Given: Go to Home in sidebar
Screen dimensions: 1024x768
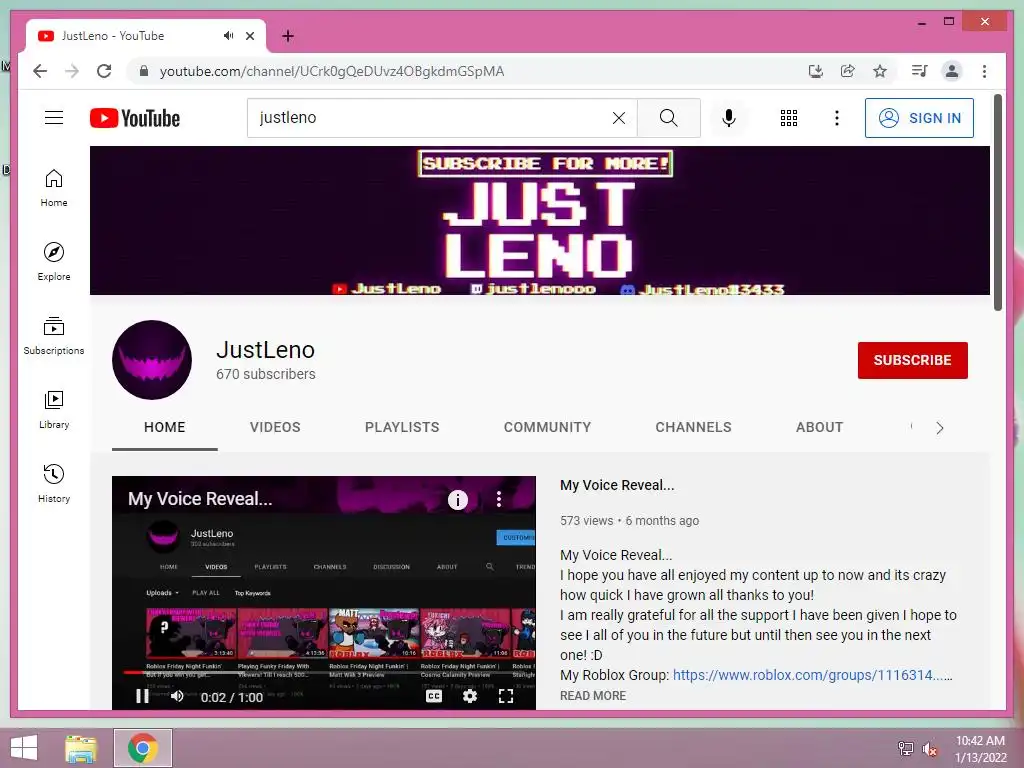Looking at the screenshot, I should tap(54, 188).
